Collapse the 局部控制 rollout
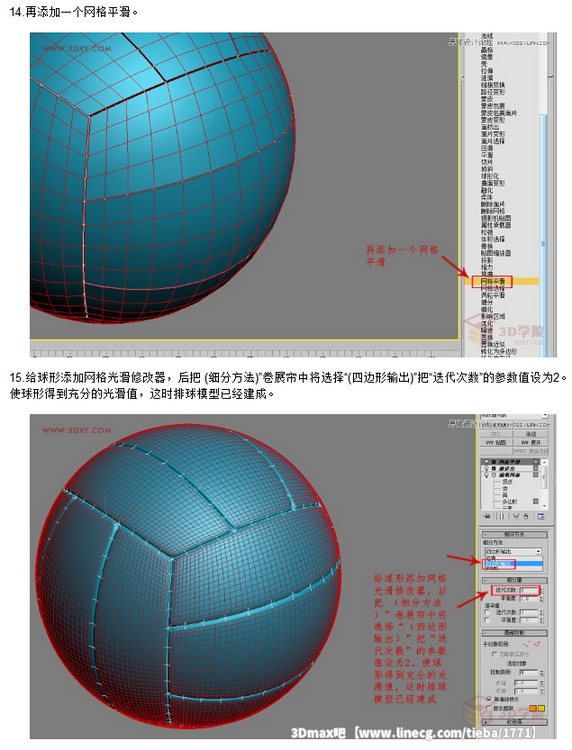 [x=515, y=633]
